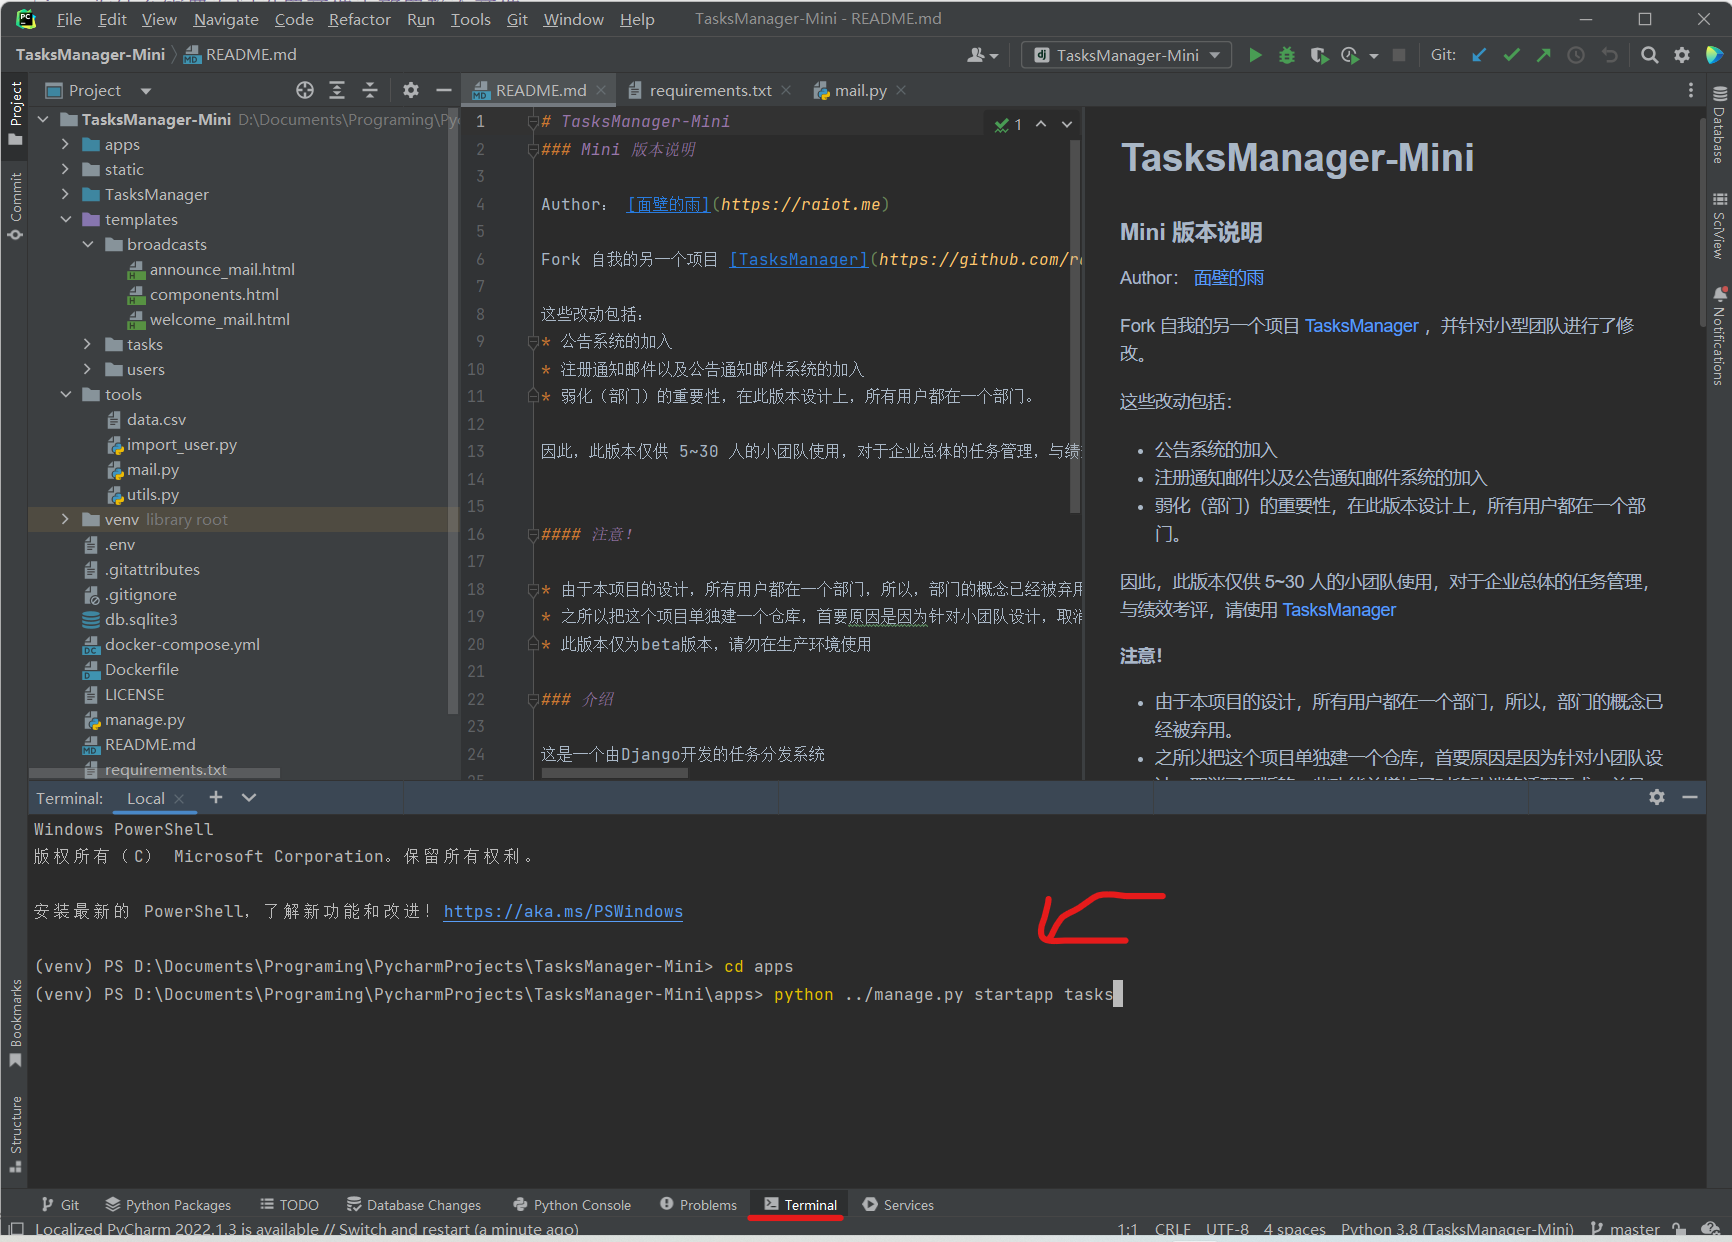Click the Git Push arrow icon
The height and width of the screenshot is (1242, 1732).
click(x=1543, y=56)
